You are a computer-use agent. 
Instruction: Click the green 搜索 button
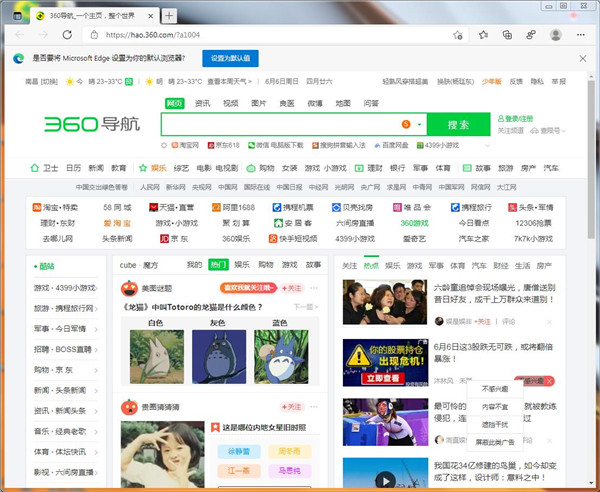458,125
